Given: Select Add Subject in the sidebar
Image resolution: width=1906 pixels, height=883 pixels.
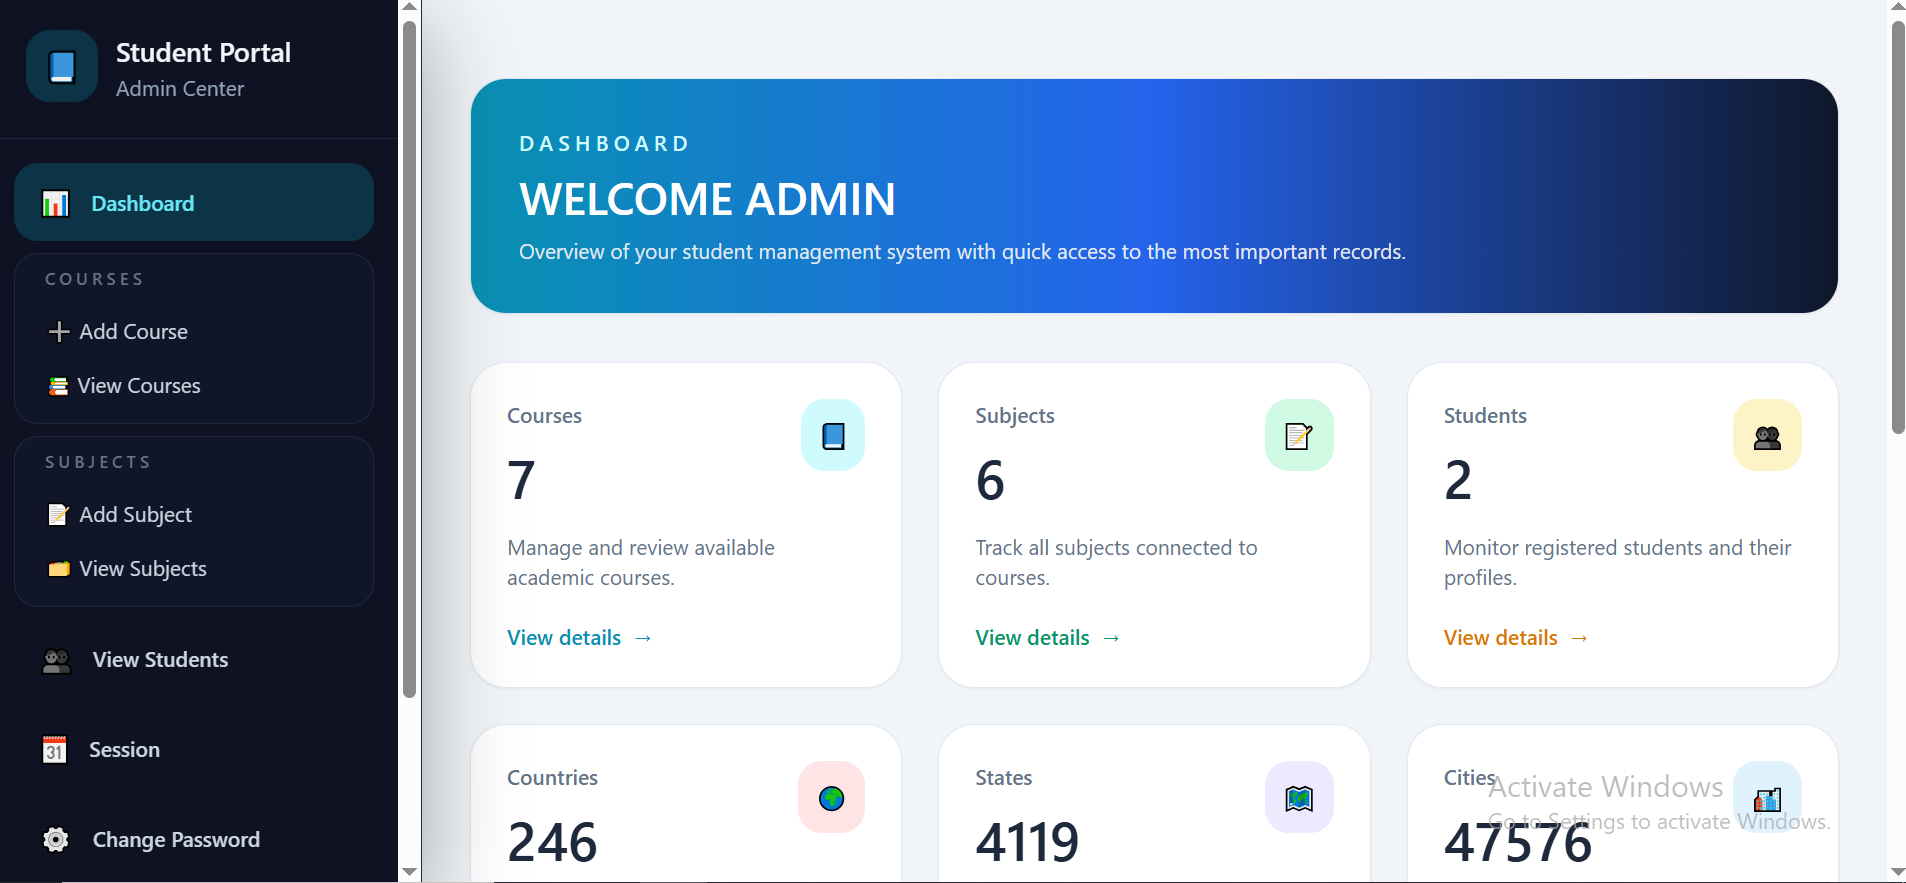Looking at the screenshot, I should coord(194,515).
